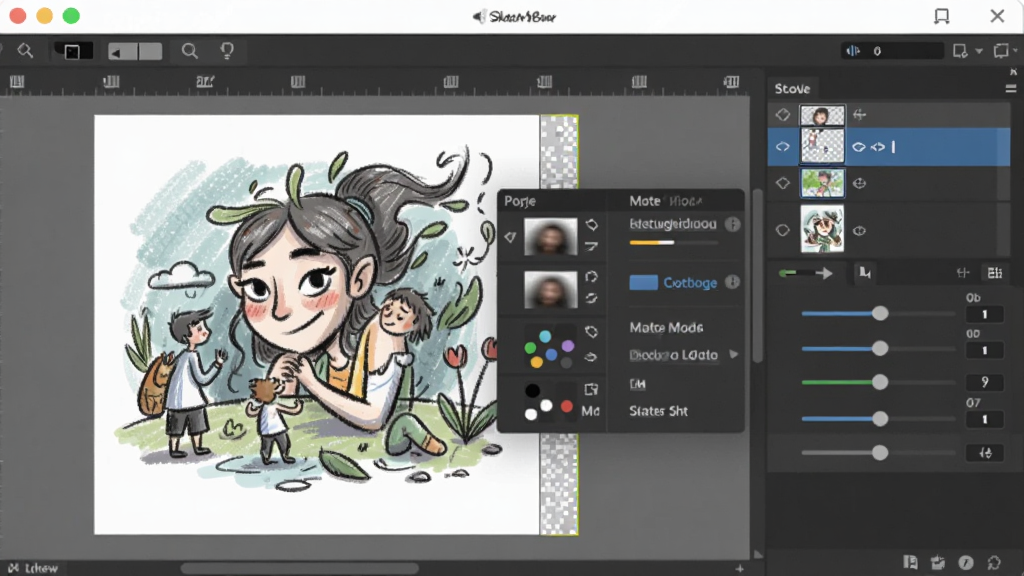Select the first blurred face brush thumbnail

tap(551, 236)
